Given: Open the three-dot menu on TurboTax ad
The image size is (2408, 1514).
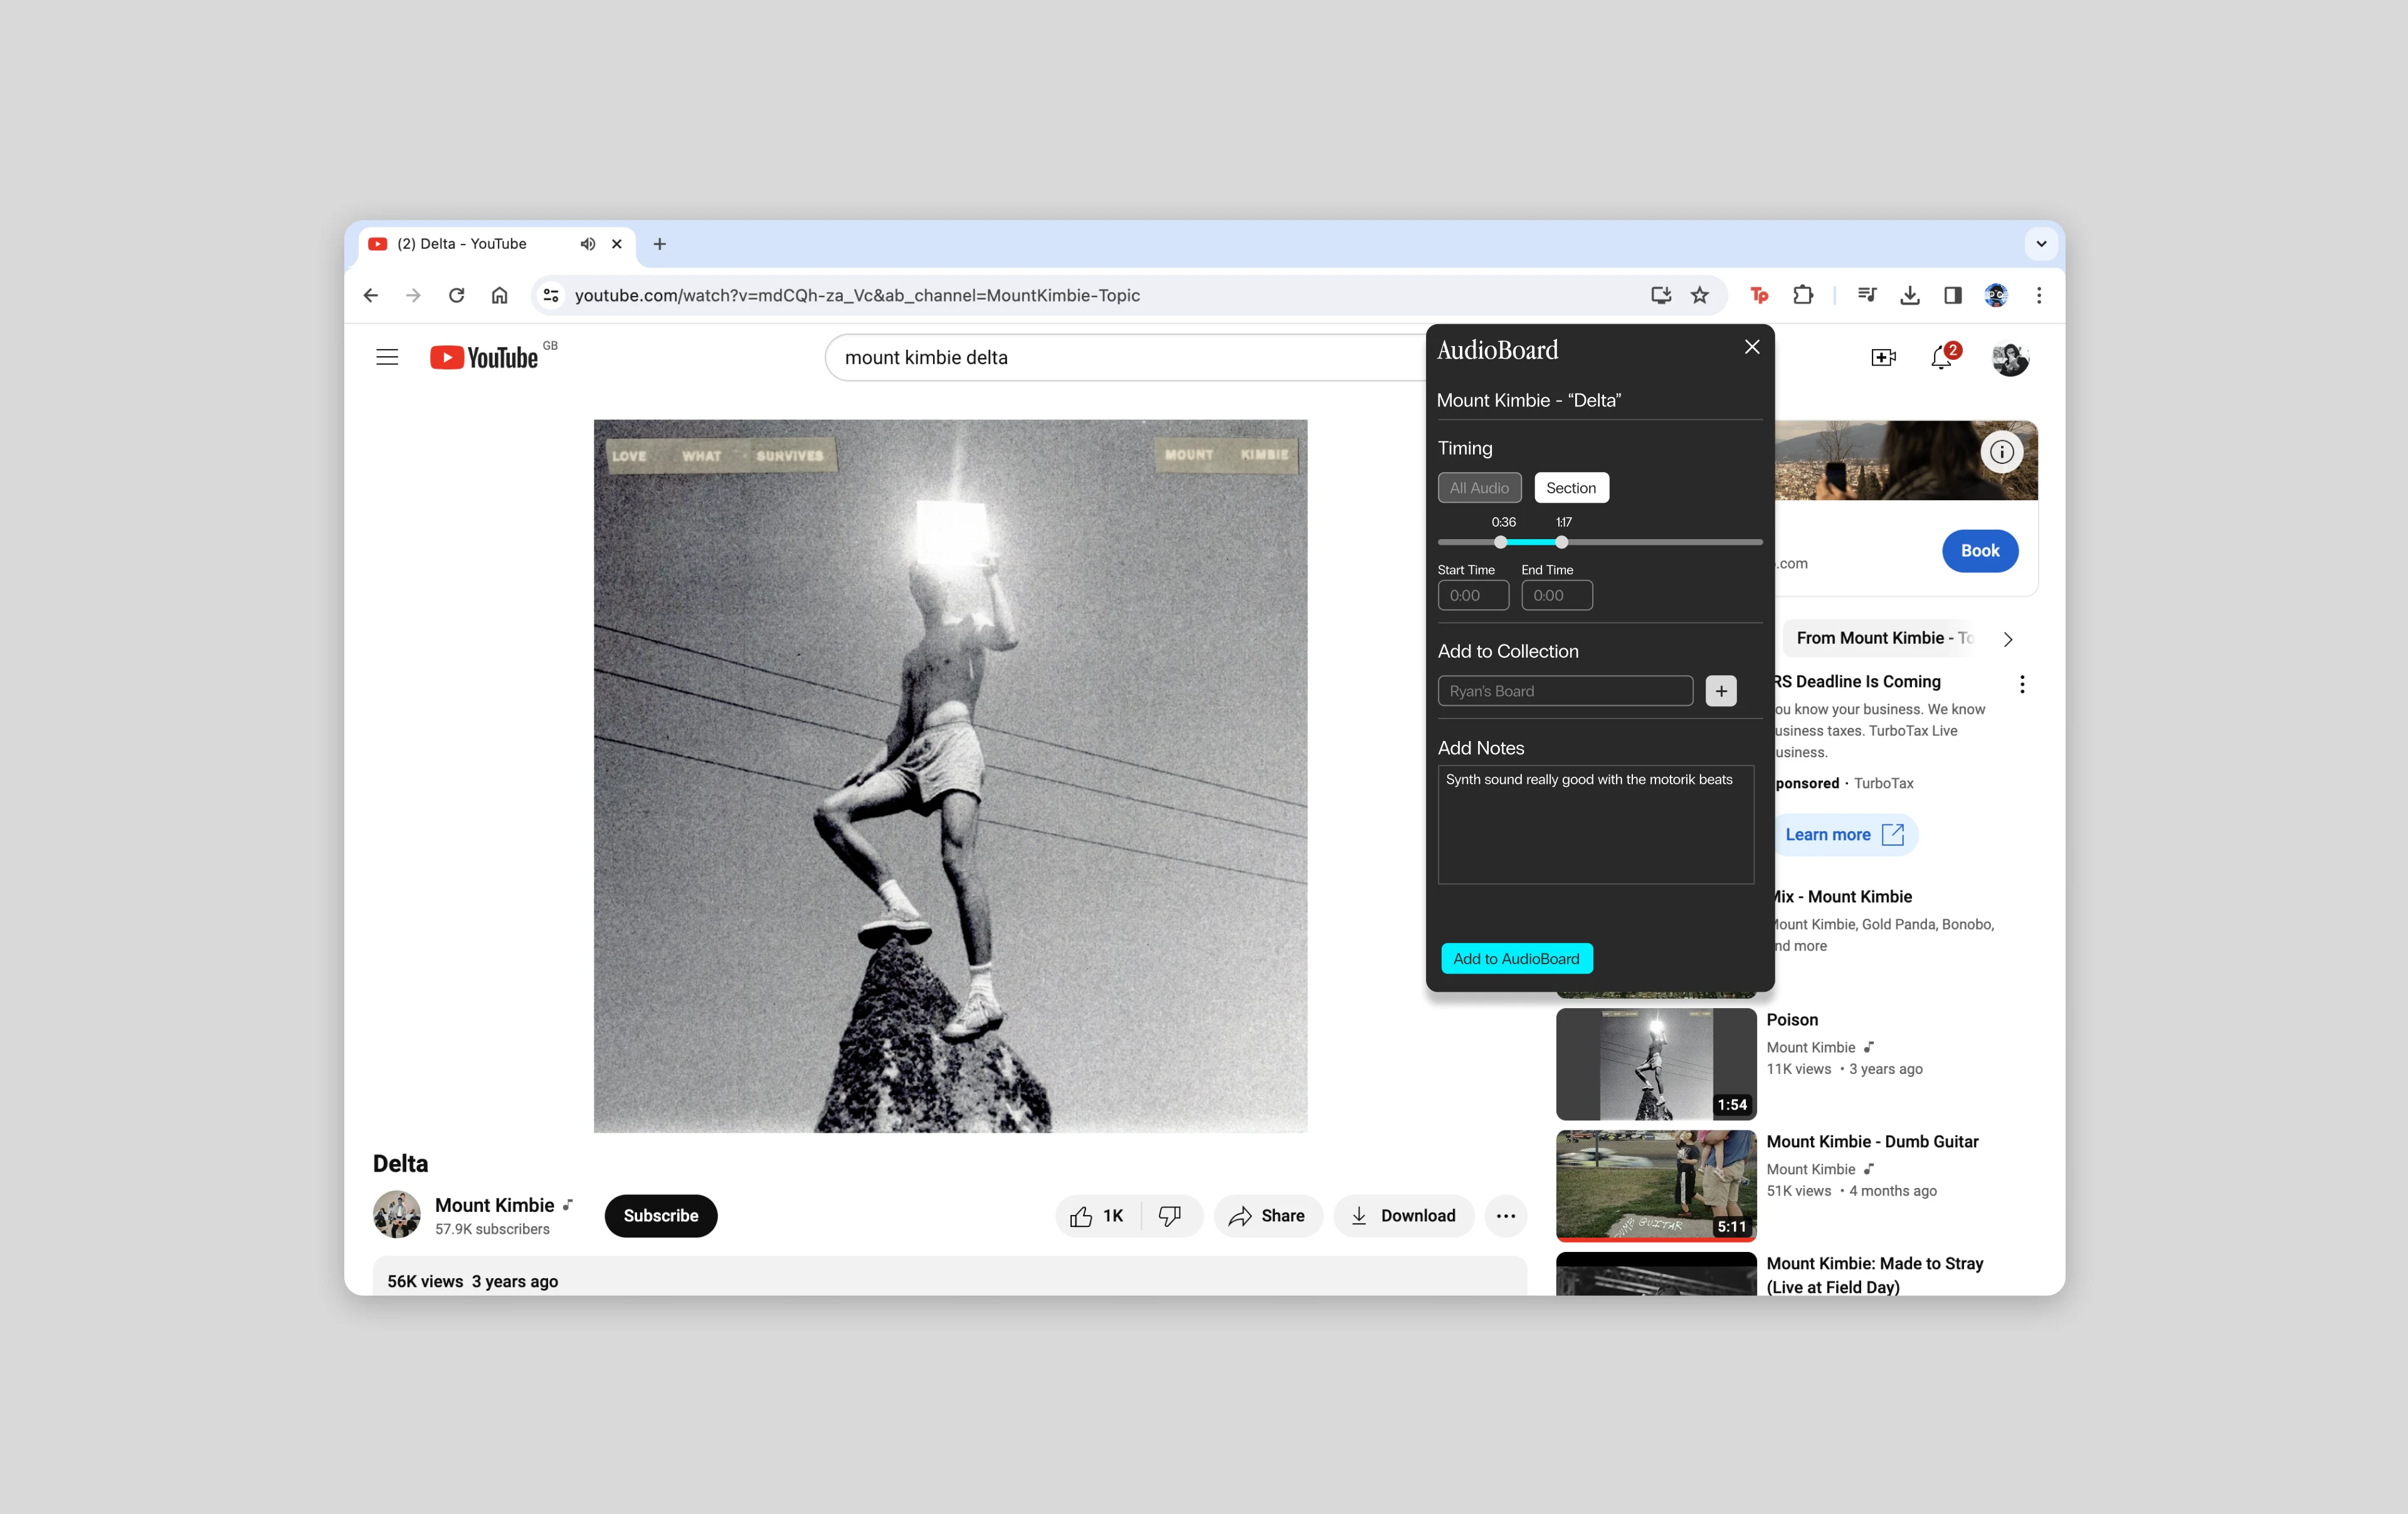Looking at the screenshot, I should [2022, 684].
